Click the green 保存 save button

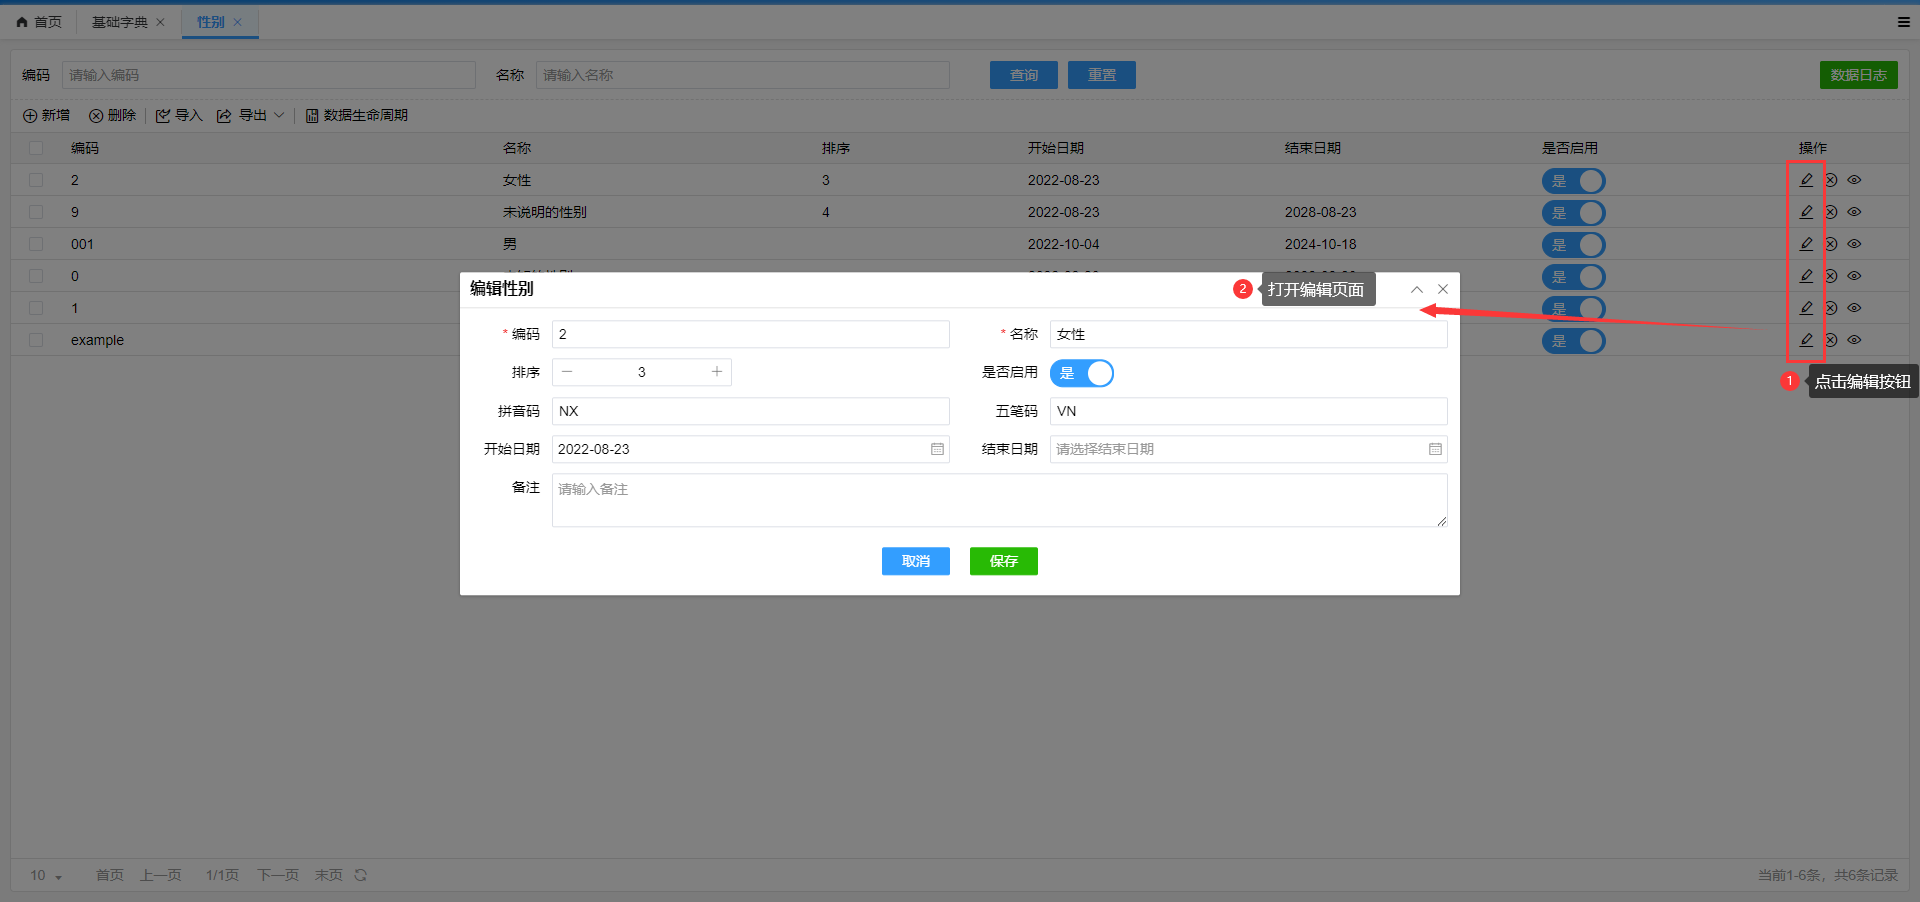(x=1003, y=561)
